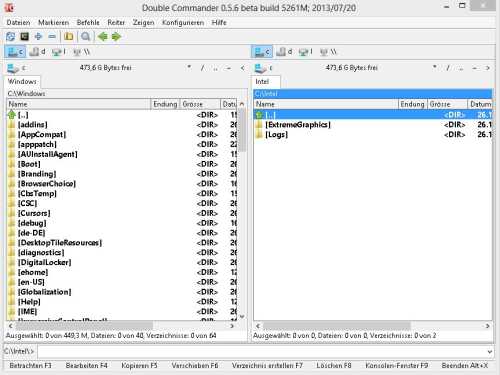Viewport: 500px width, 375px height.
Task: Click the yellow folder toolbar icon
Action: pos(69,36)
